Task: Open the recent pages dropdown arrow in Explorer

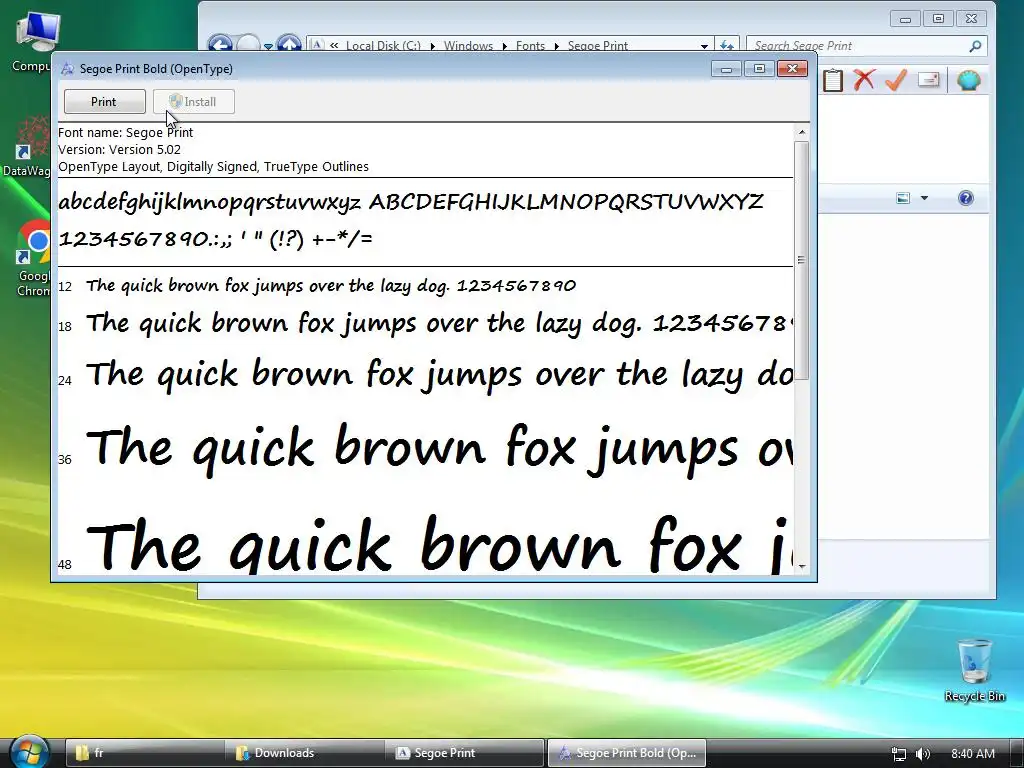Action: click(268, 46)
